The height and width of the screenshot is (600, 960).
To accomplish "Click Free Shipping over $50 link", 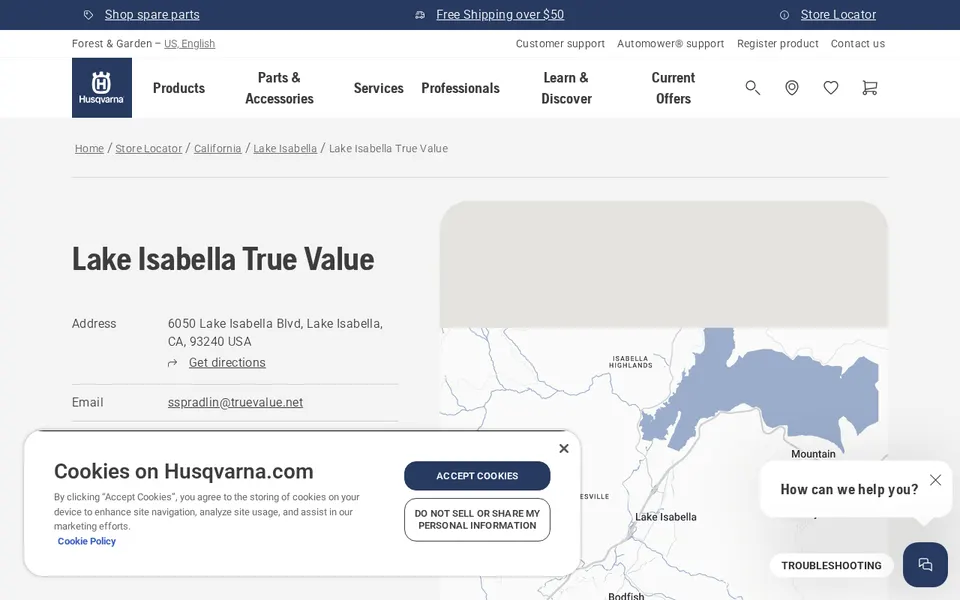I will [x=500, y=15].
